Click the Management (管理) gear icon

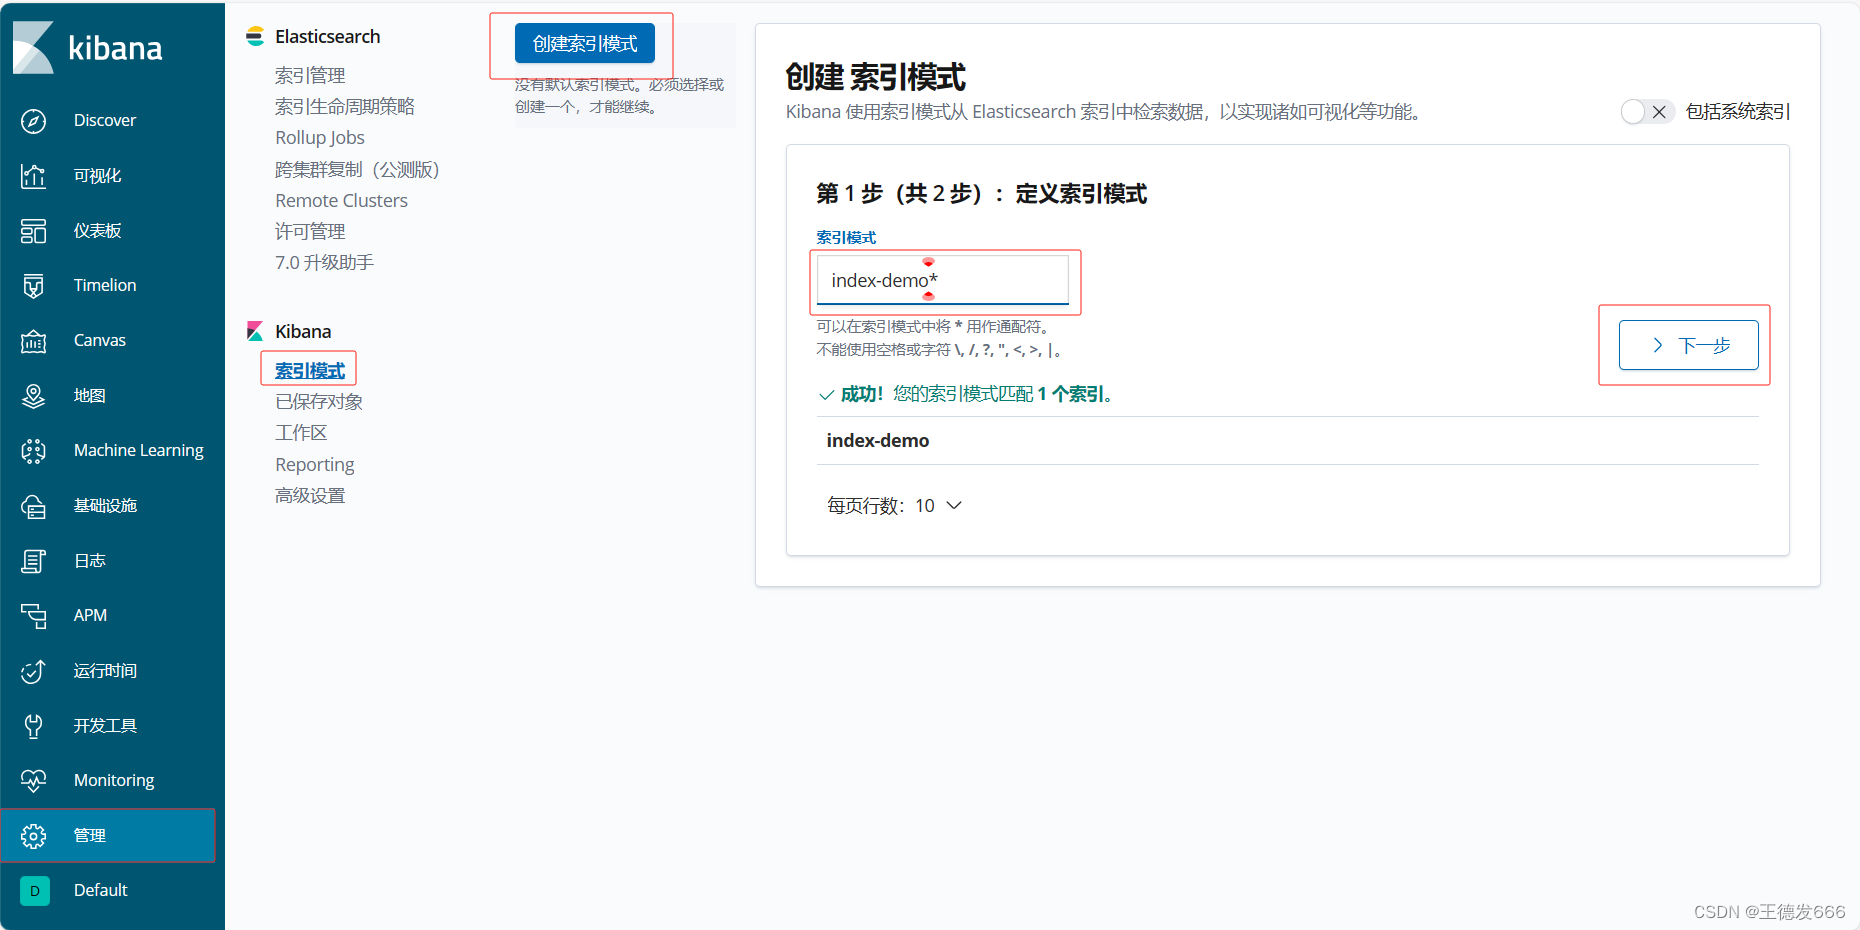[34, 836]
